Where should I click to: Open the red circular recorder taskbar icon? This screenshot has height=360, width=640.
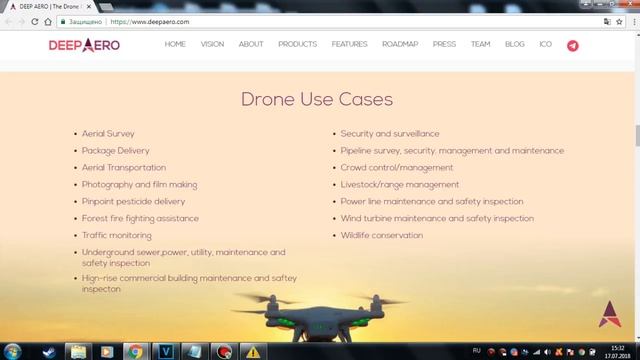(x=224, y=352)
